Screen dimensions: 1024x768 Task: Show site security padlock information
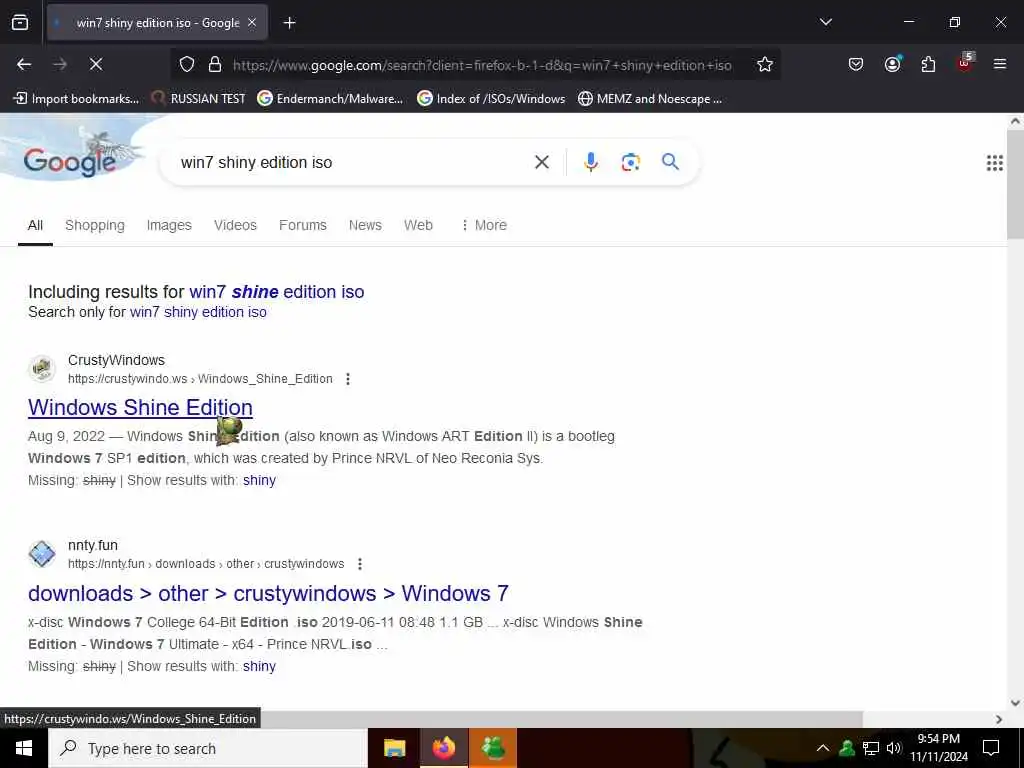[215, 64]
